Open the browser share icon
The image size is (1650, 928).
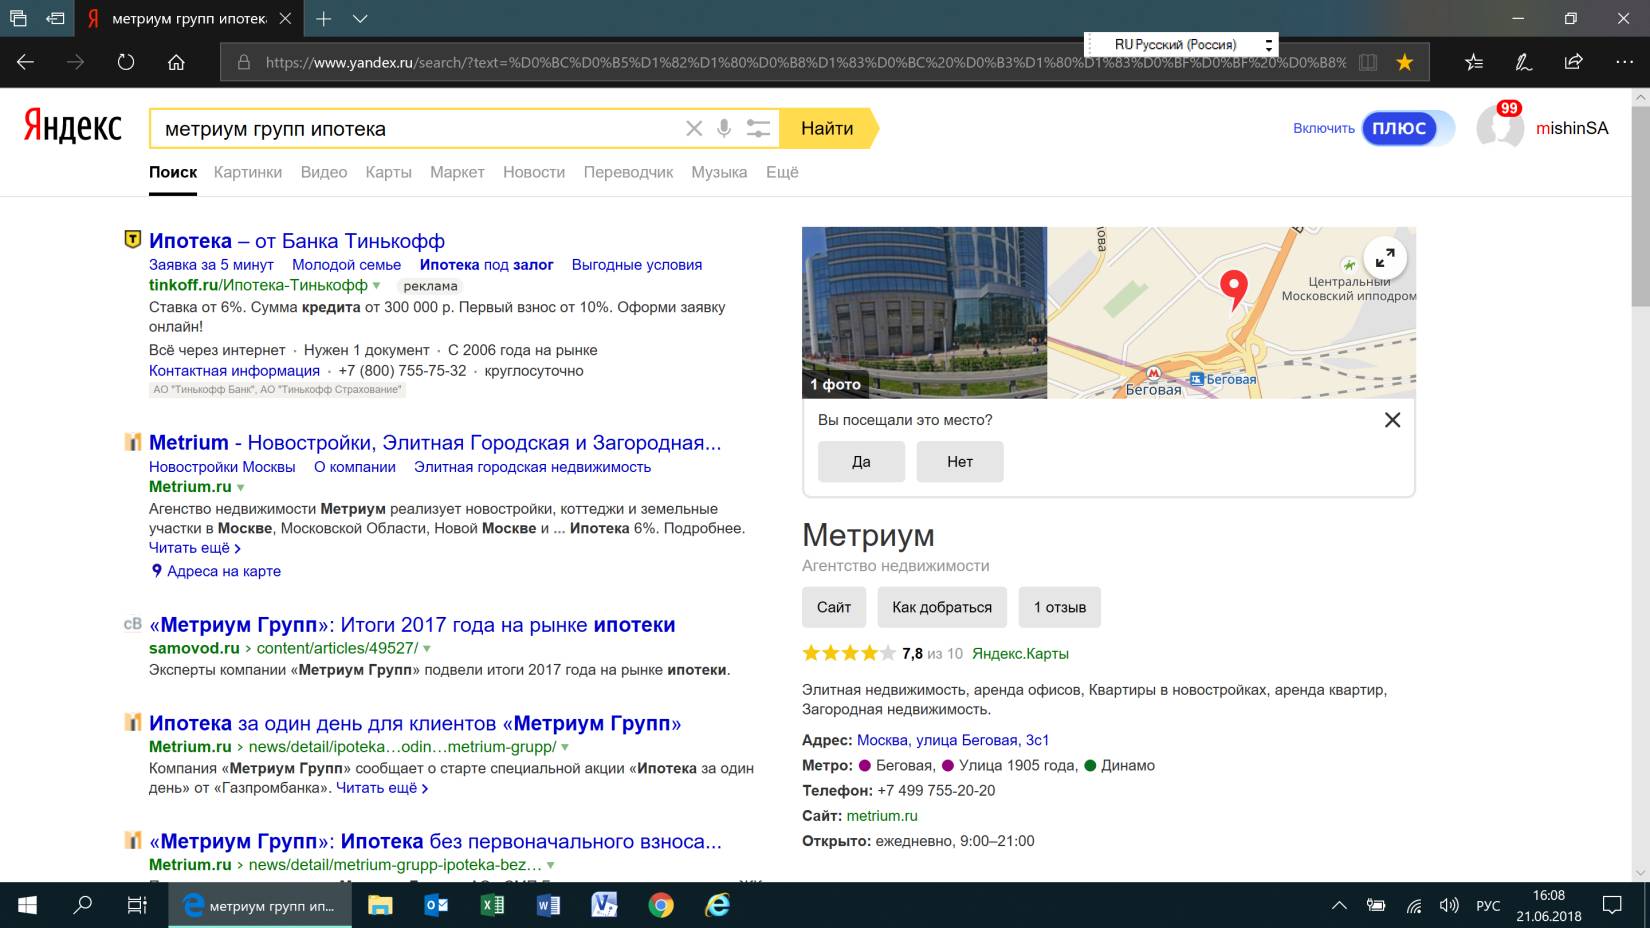coord(1573,62)
